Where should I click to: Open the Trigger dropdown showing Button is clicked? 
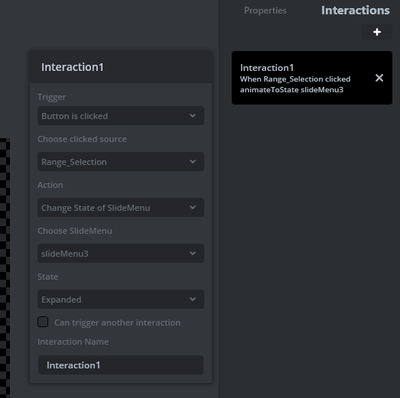tap(121, 116)
